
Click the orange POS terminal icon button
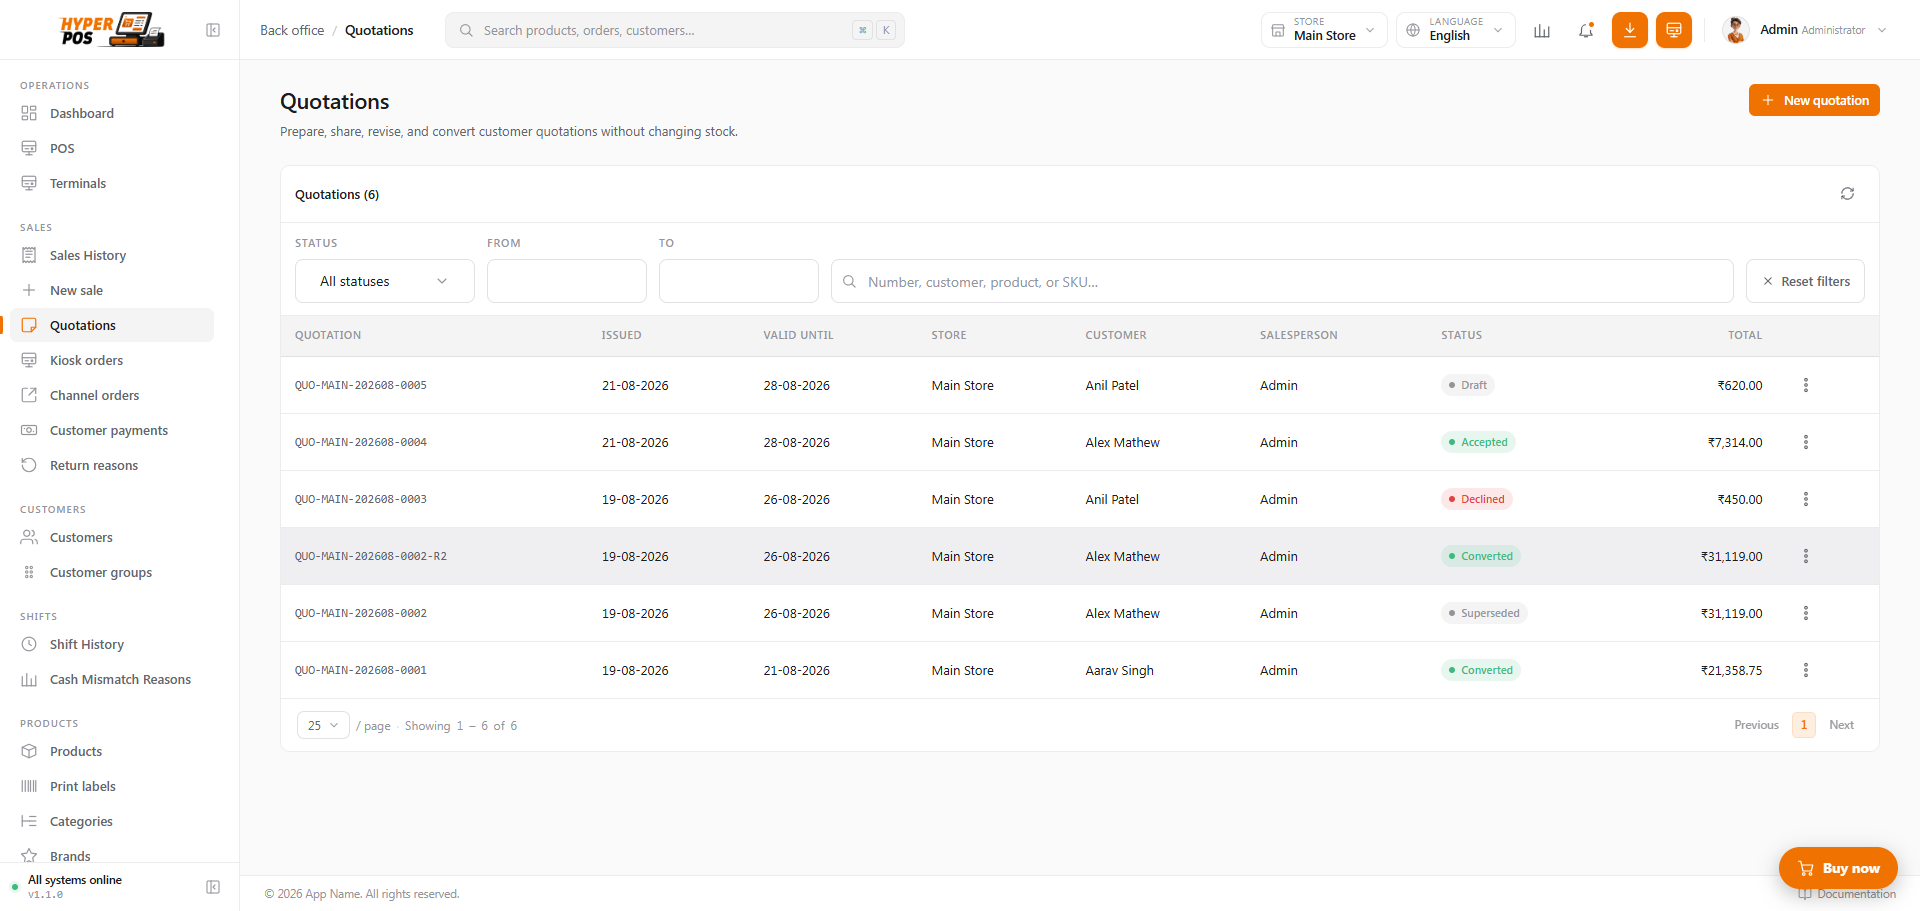pyautogui.click(x=1674, y=30)
